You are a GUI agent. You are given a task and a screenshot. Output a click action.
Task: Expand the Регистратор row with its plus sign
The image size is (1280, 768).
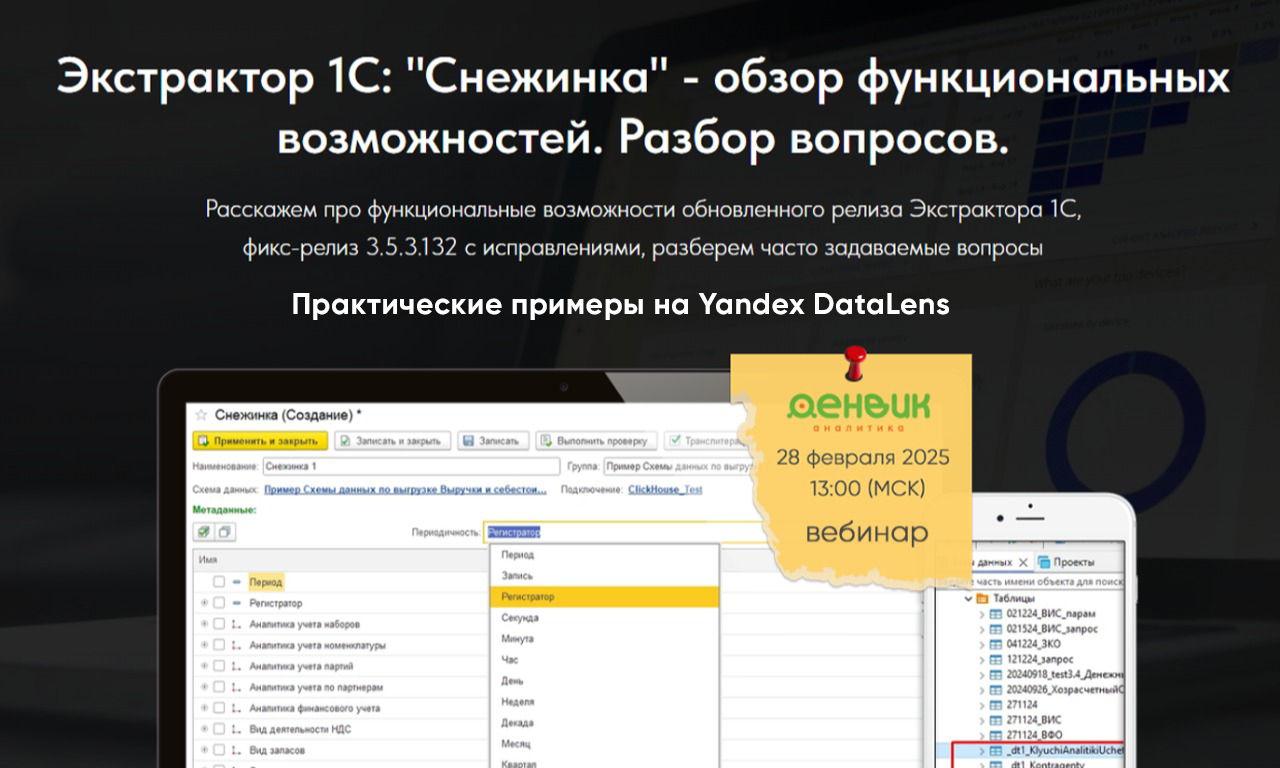(204, 603)
